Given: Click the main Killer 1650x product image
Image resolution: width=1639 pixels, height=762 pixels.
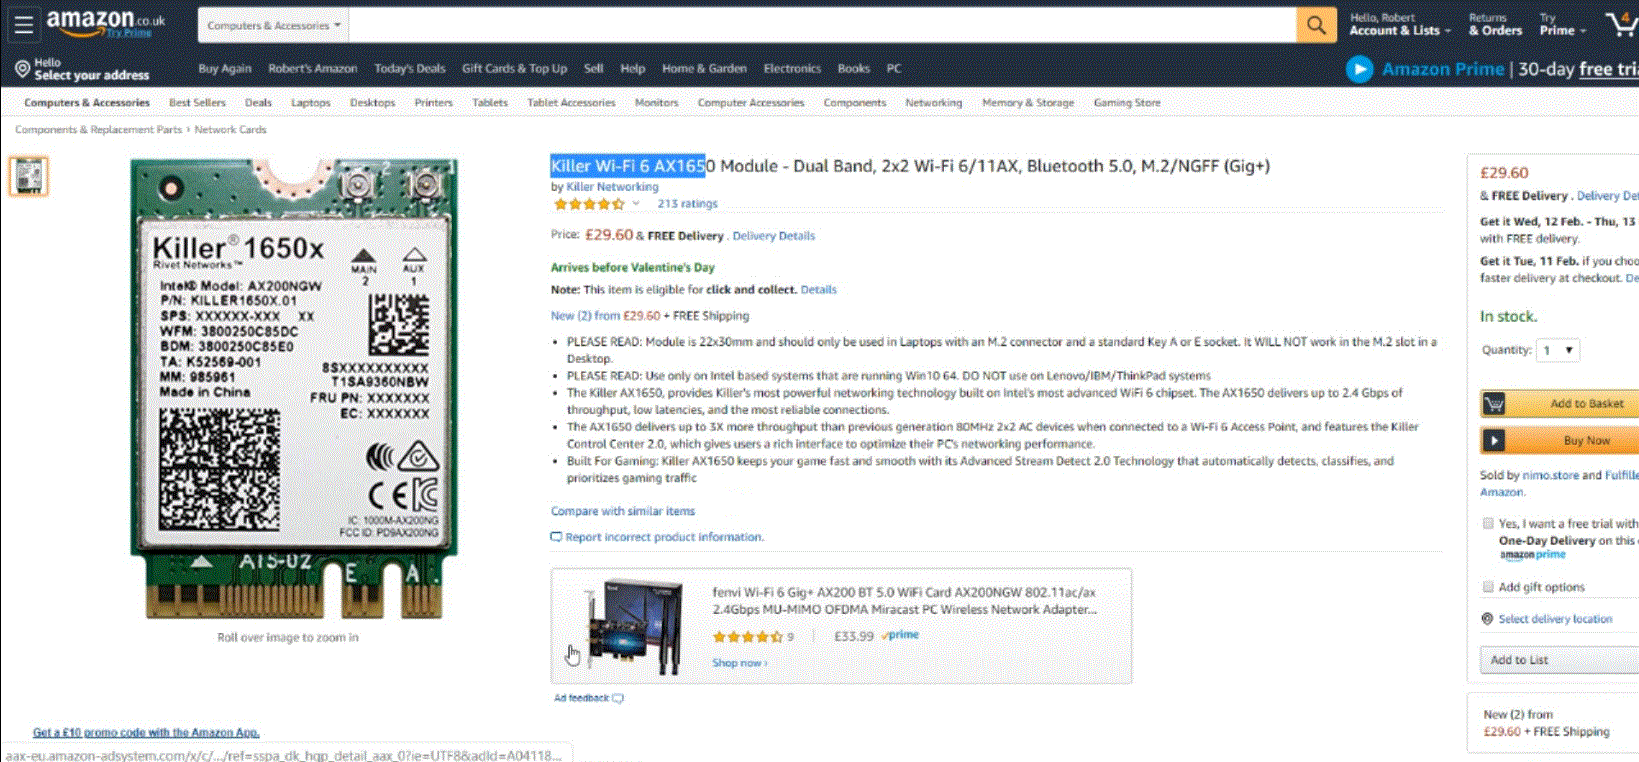Looking at the screenshot, I should (294, 390).
